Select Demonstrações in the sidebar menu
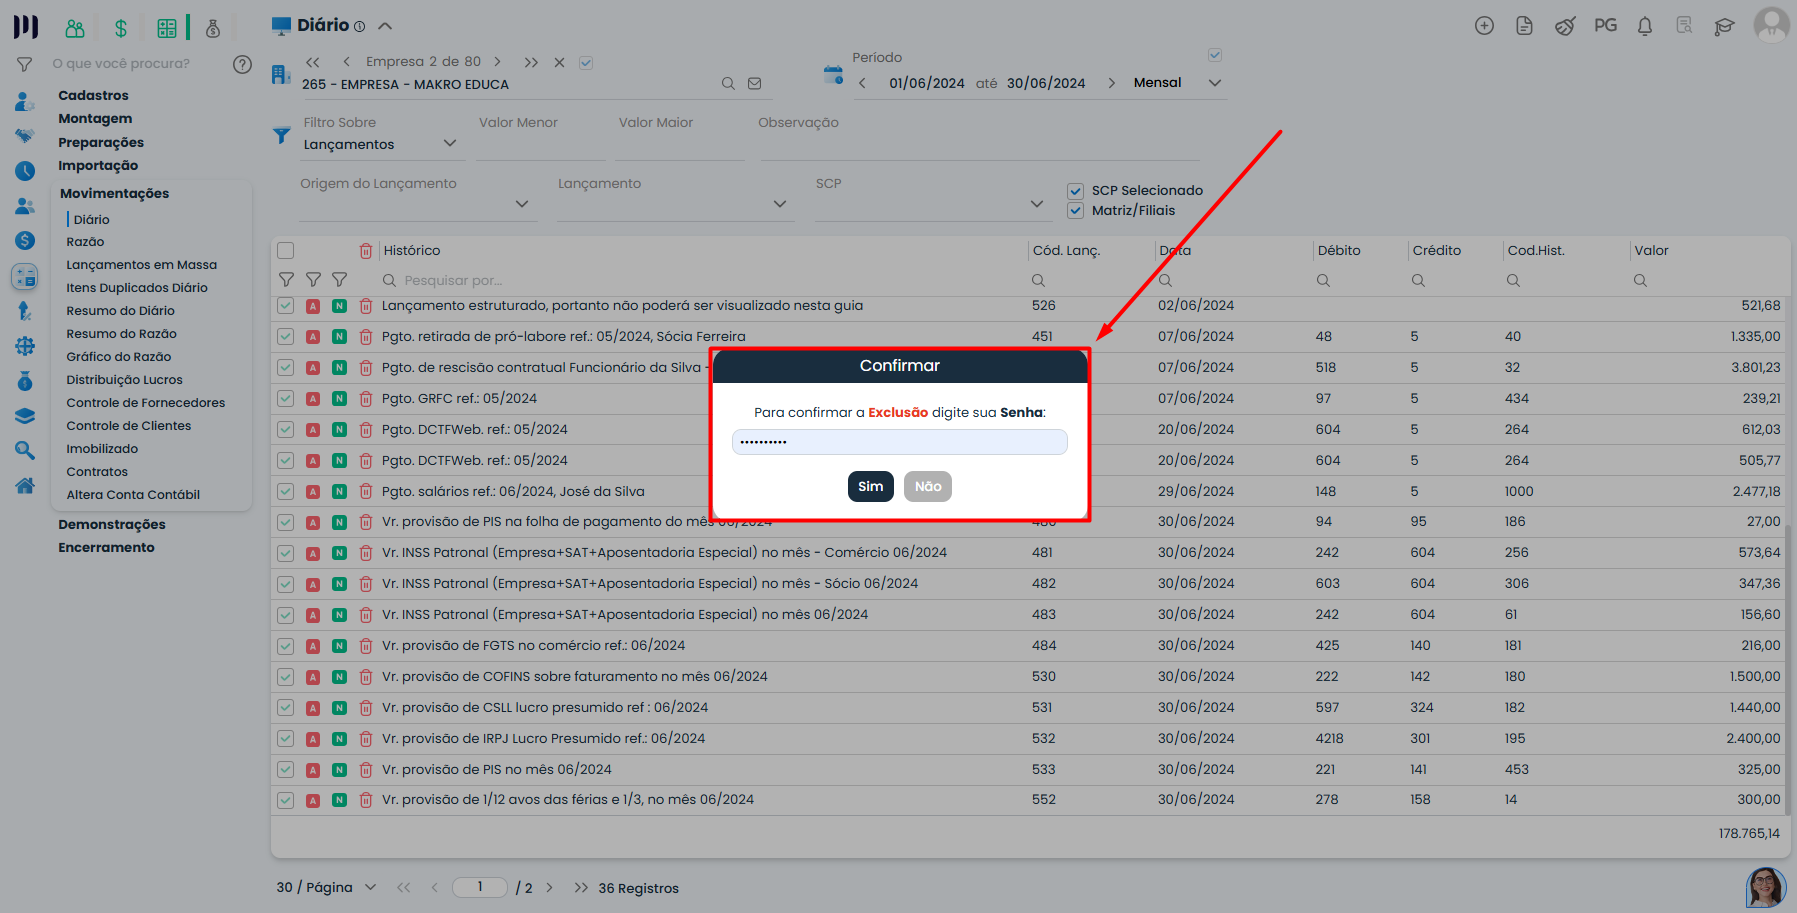 (x=112, y=525)
